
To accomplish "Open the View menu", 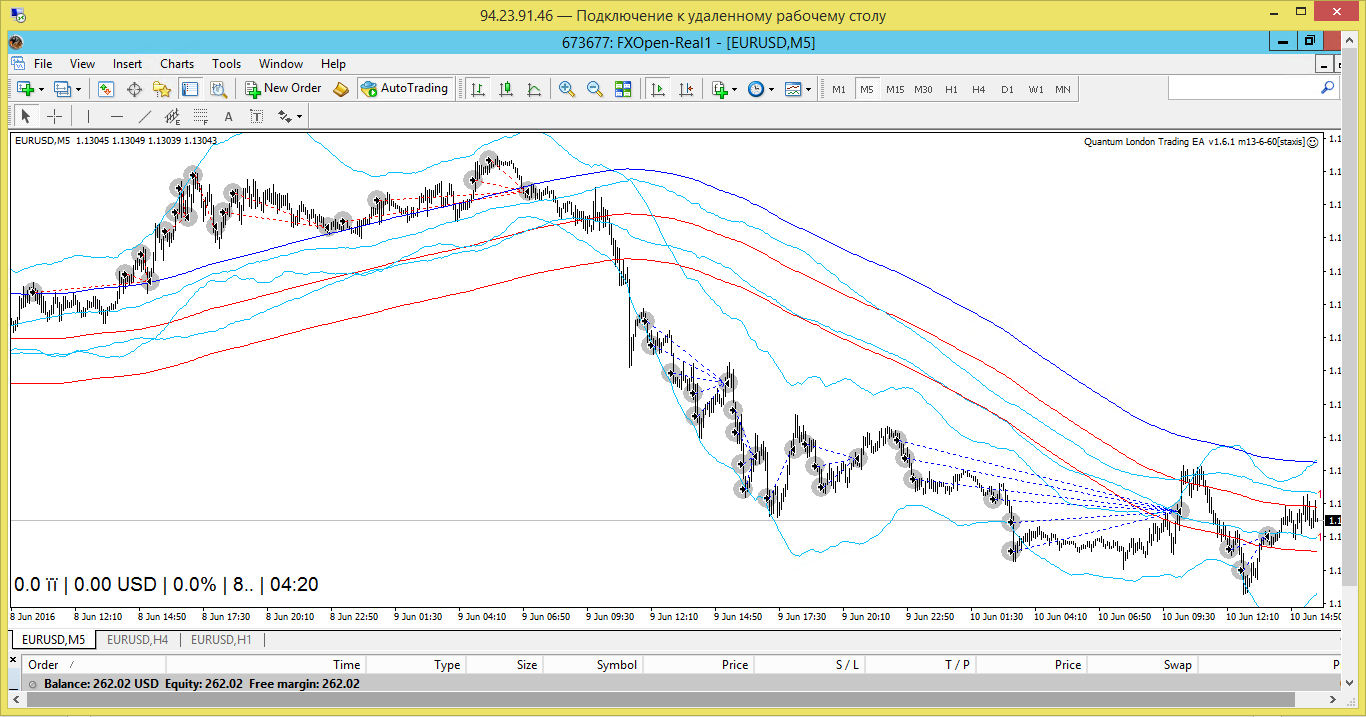I will click(82, 64).
